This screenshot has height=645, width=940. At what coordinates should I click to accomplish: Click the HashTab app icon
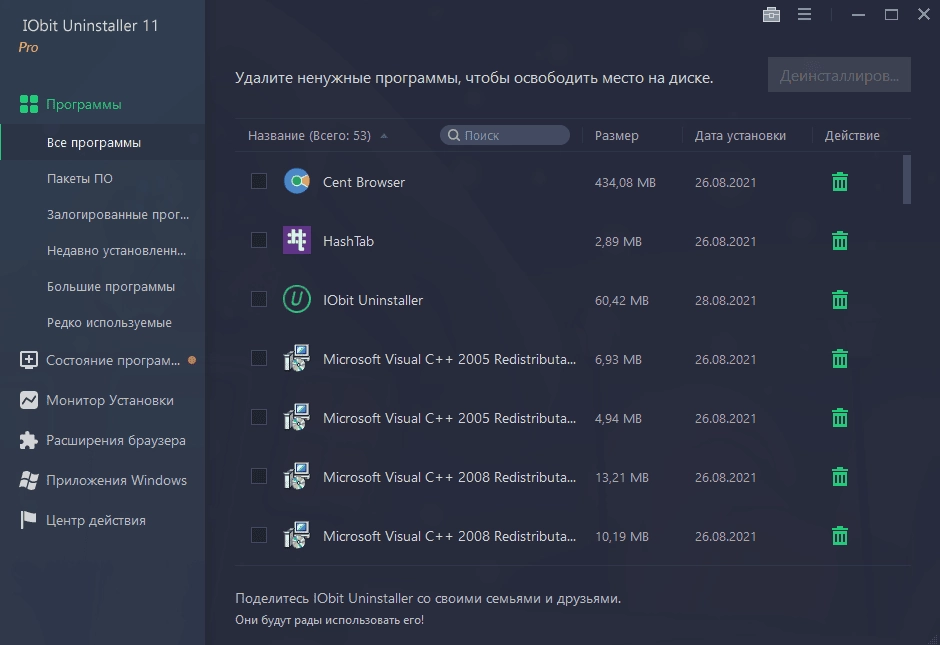(x=297, y=240)
